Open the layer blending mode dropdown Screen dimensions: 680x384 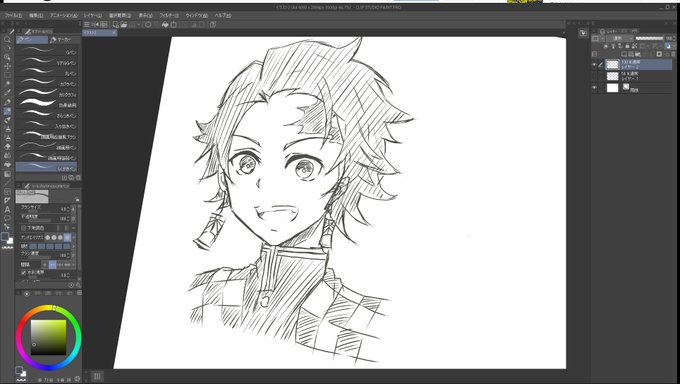click(x=620, y=38)
